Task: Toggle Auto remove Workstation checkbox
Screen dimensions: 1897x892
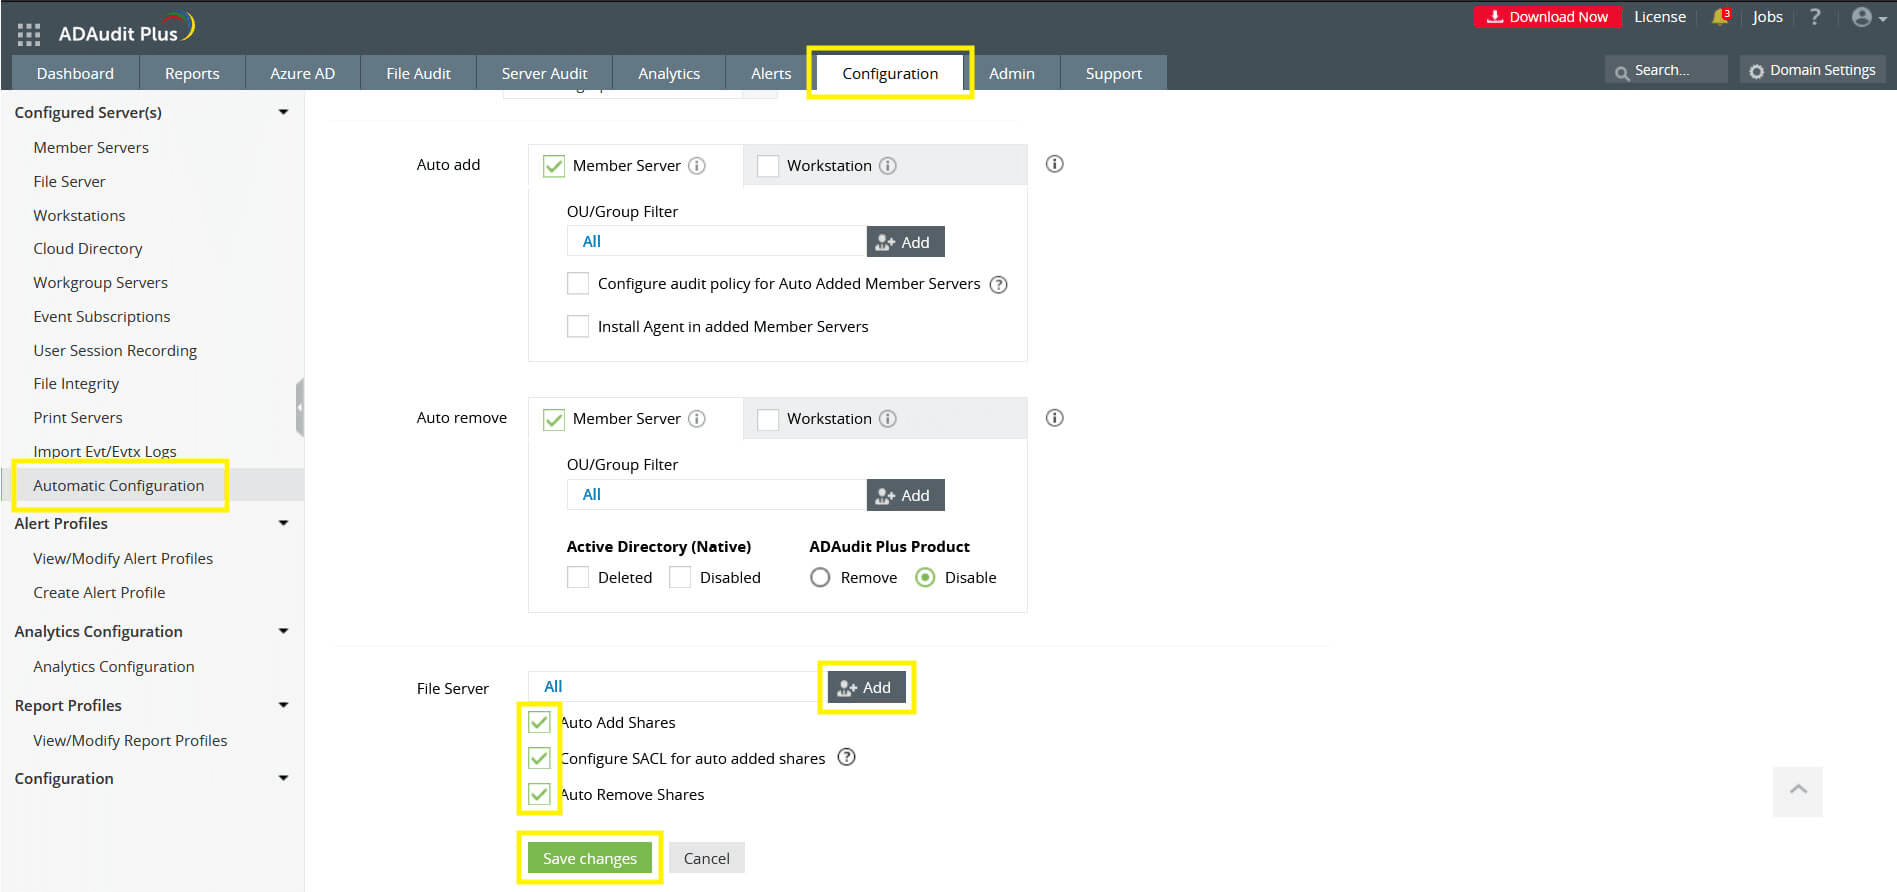Action: [x=768, y=419]
